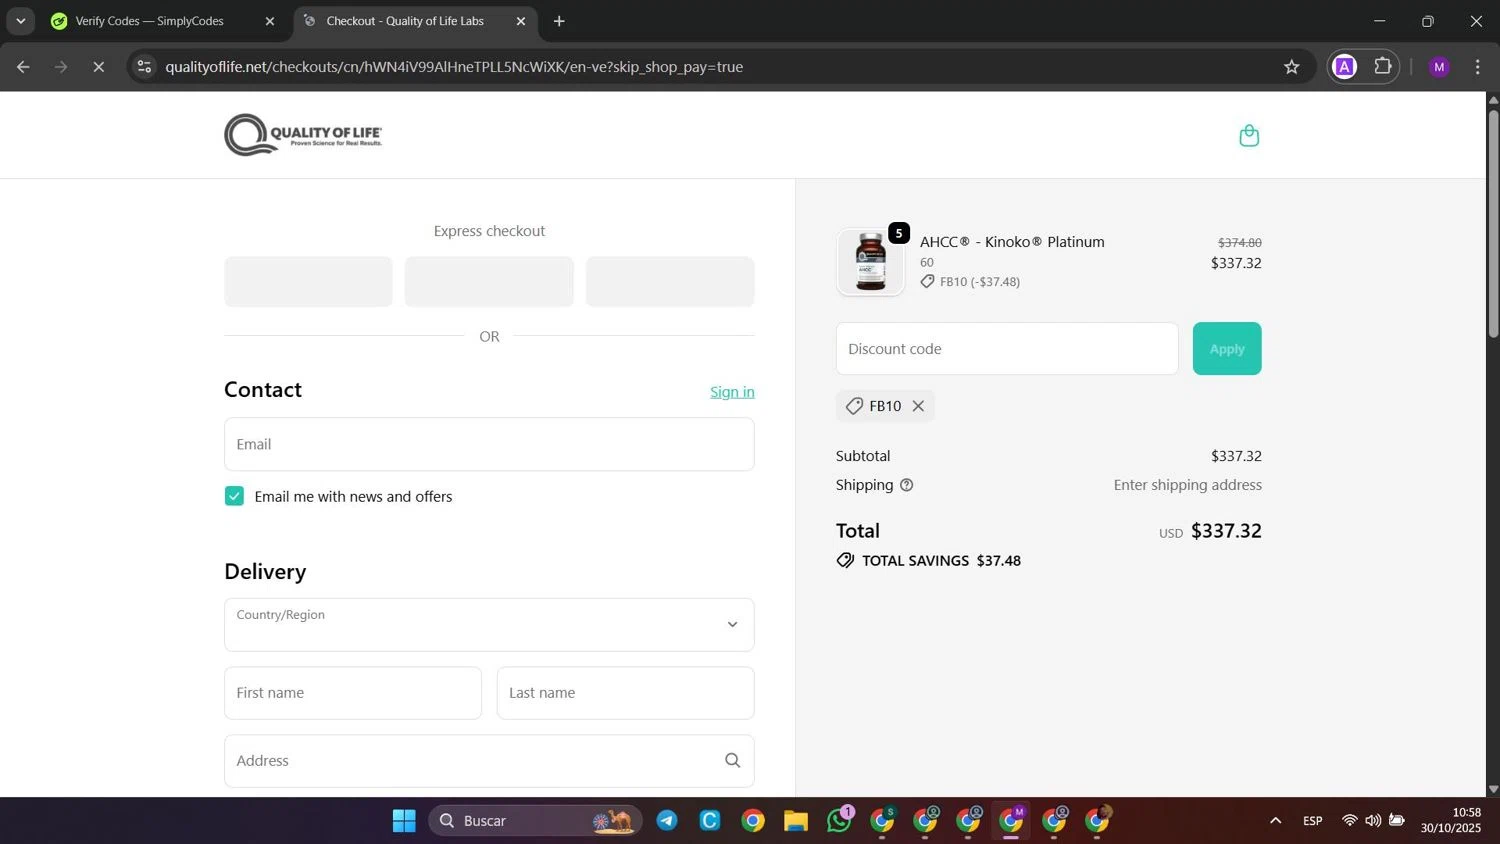Screen dimensions: 1500x844
Task: Click the Address field
Action: 489,761
